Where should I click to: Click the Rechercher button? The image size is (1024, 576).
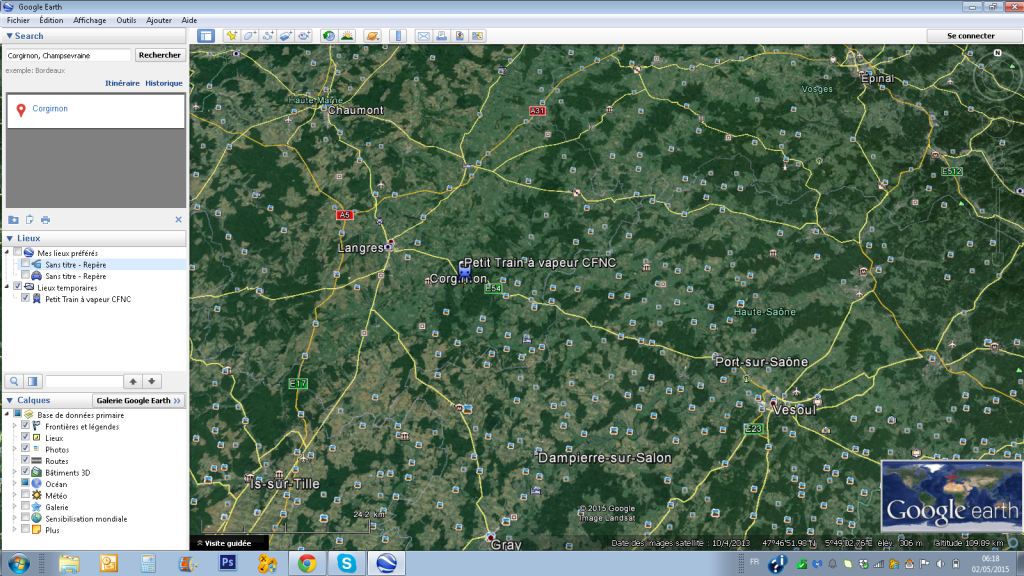pyautogui.click(x=160, y=56)
